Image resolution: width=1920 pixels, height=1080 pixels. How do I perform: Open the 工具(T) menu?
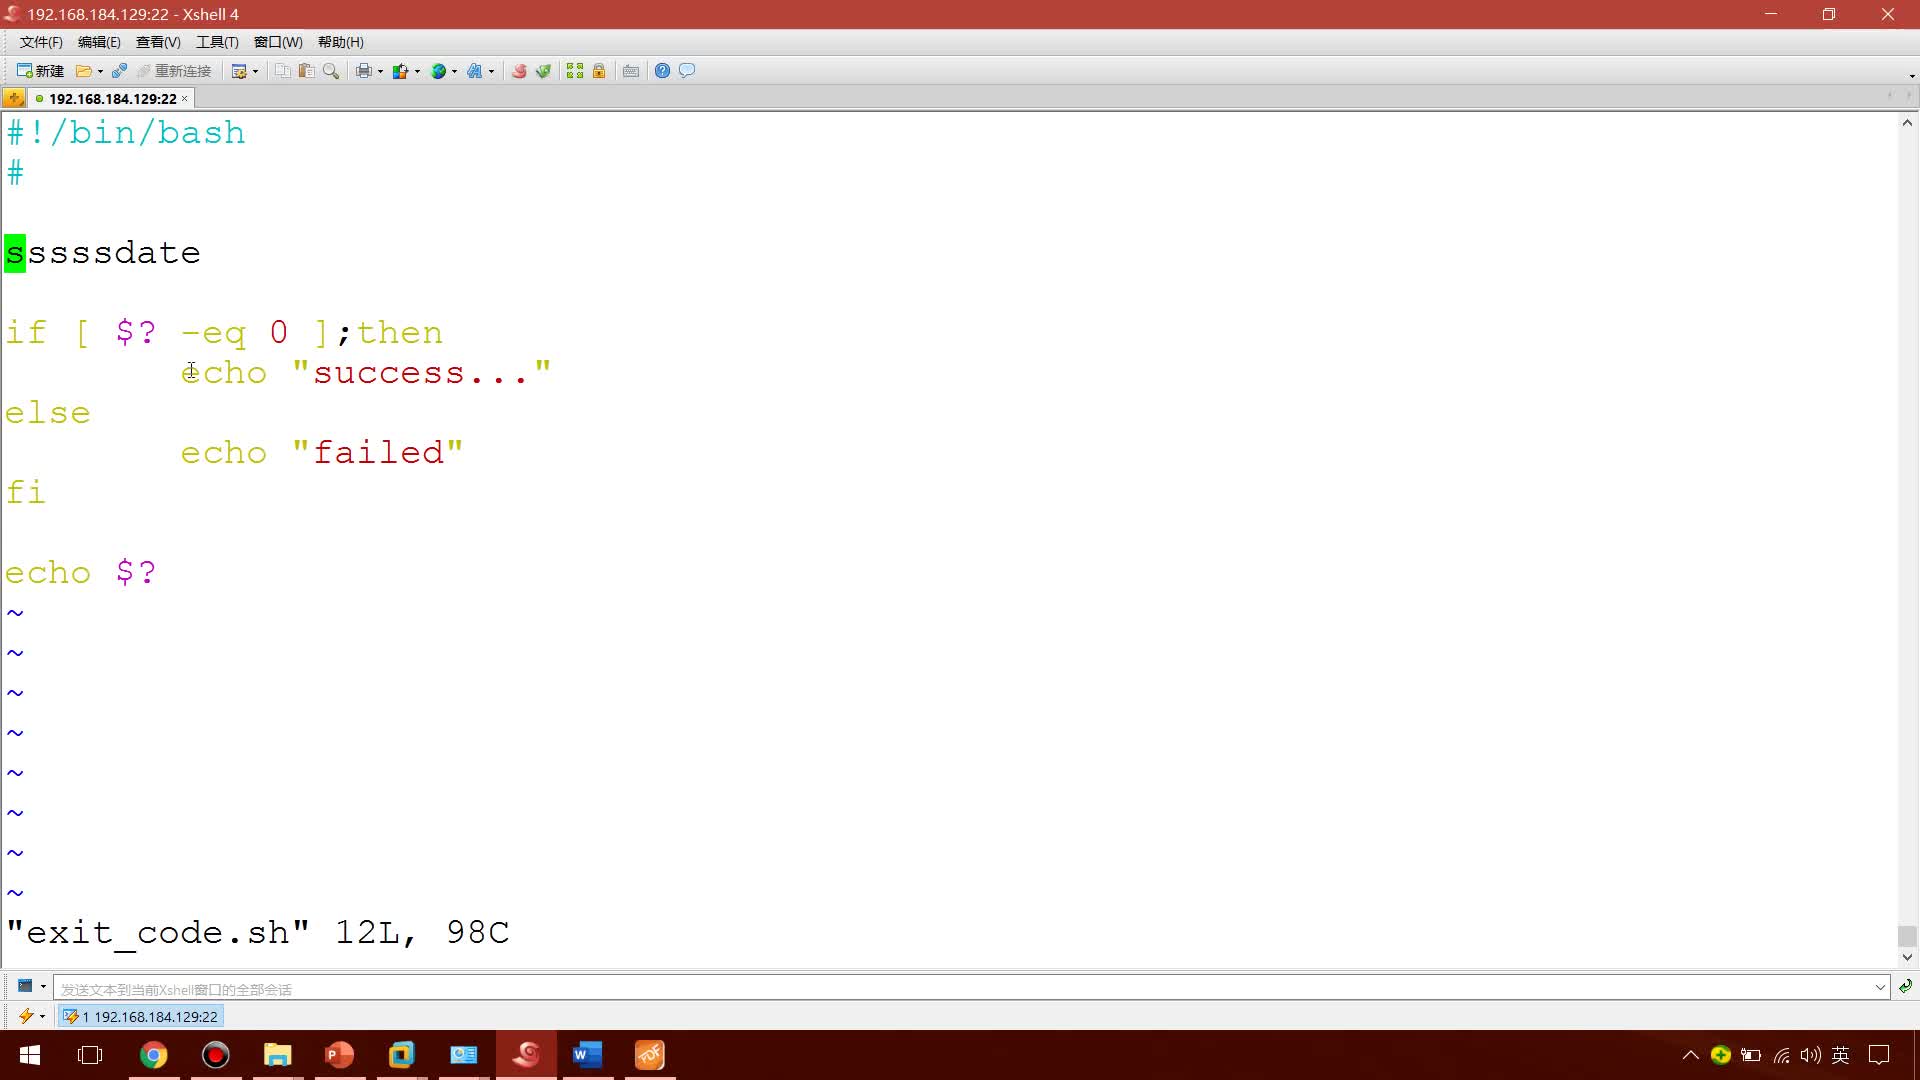pos(217,42)
